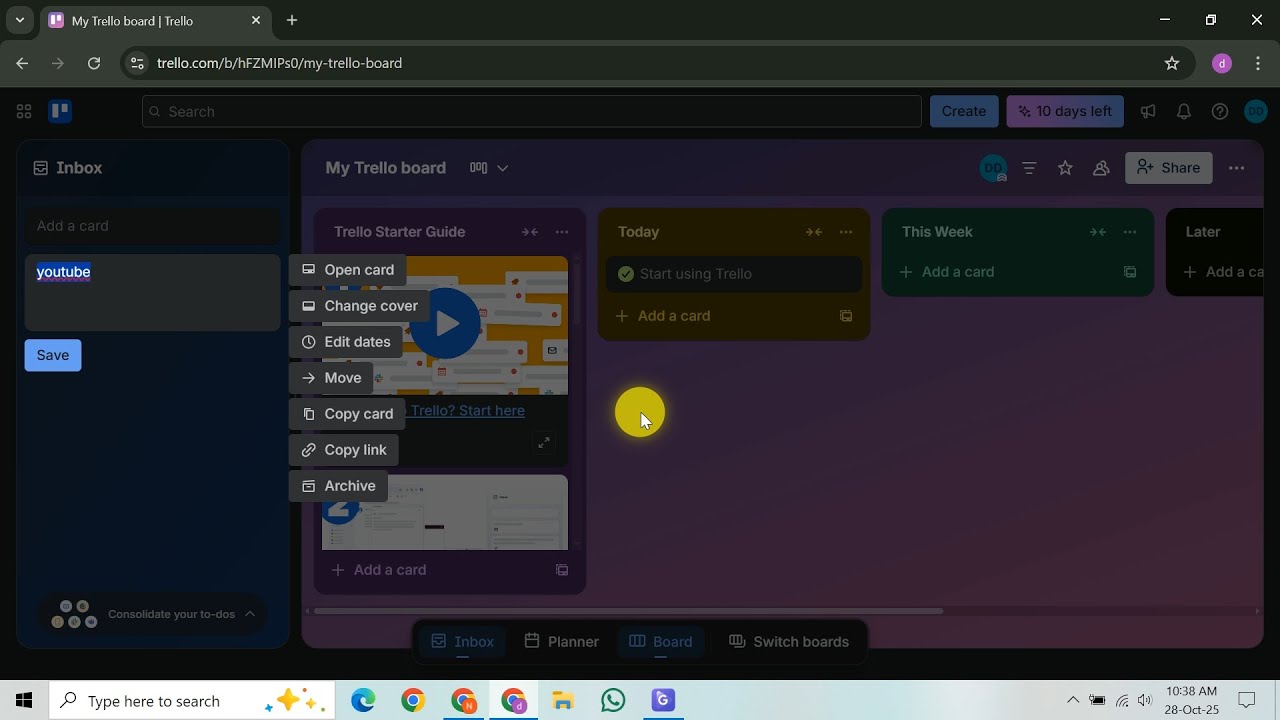This screenshot has height=720, width=1280.
Task: Open Trello Starter Guide list actions menu
Action: [562, 232]
